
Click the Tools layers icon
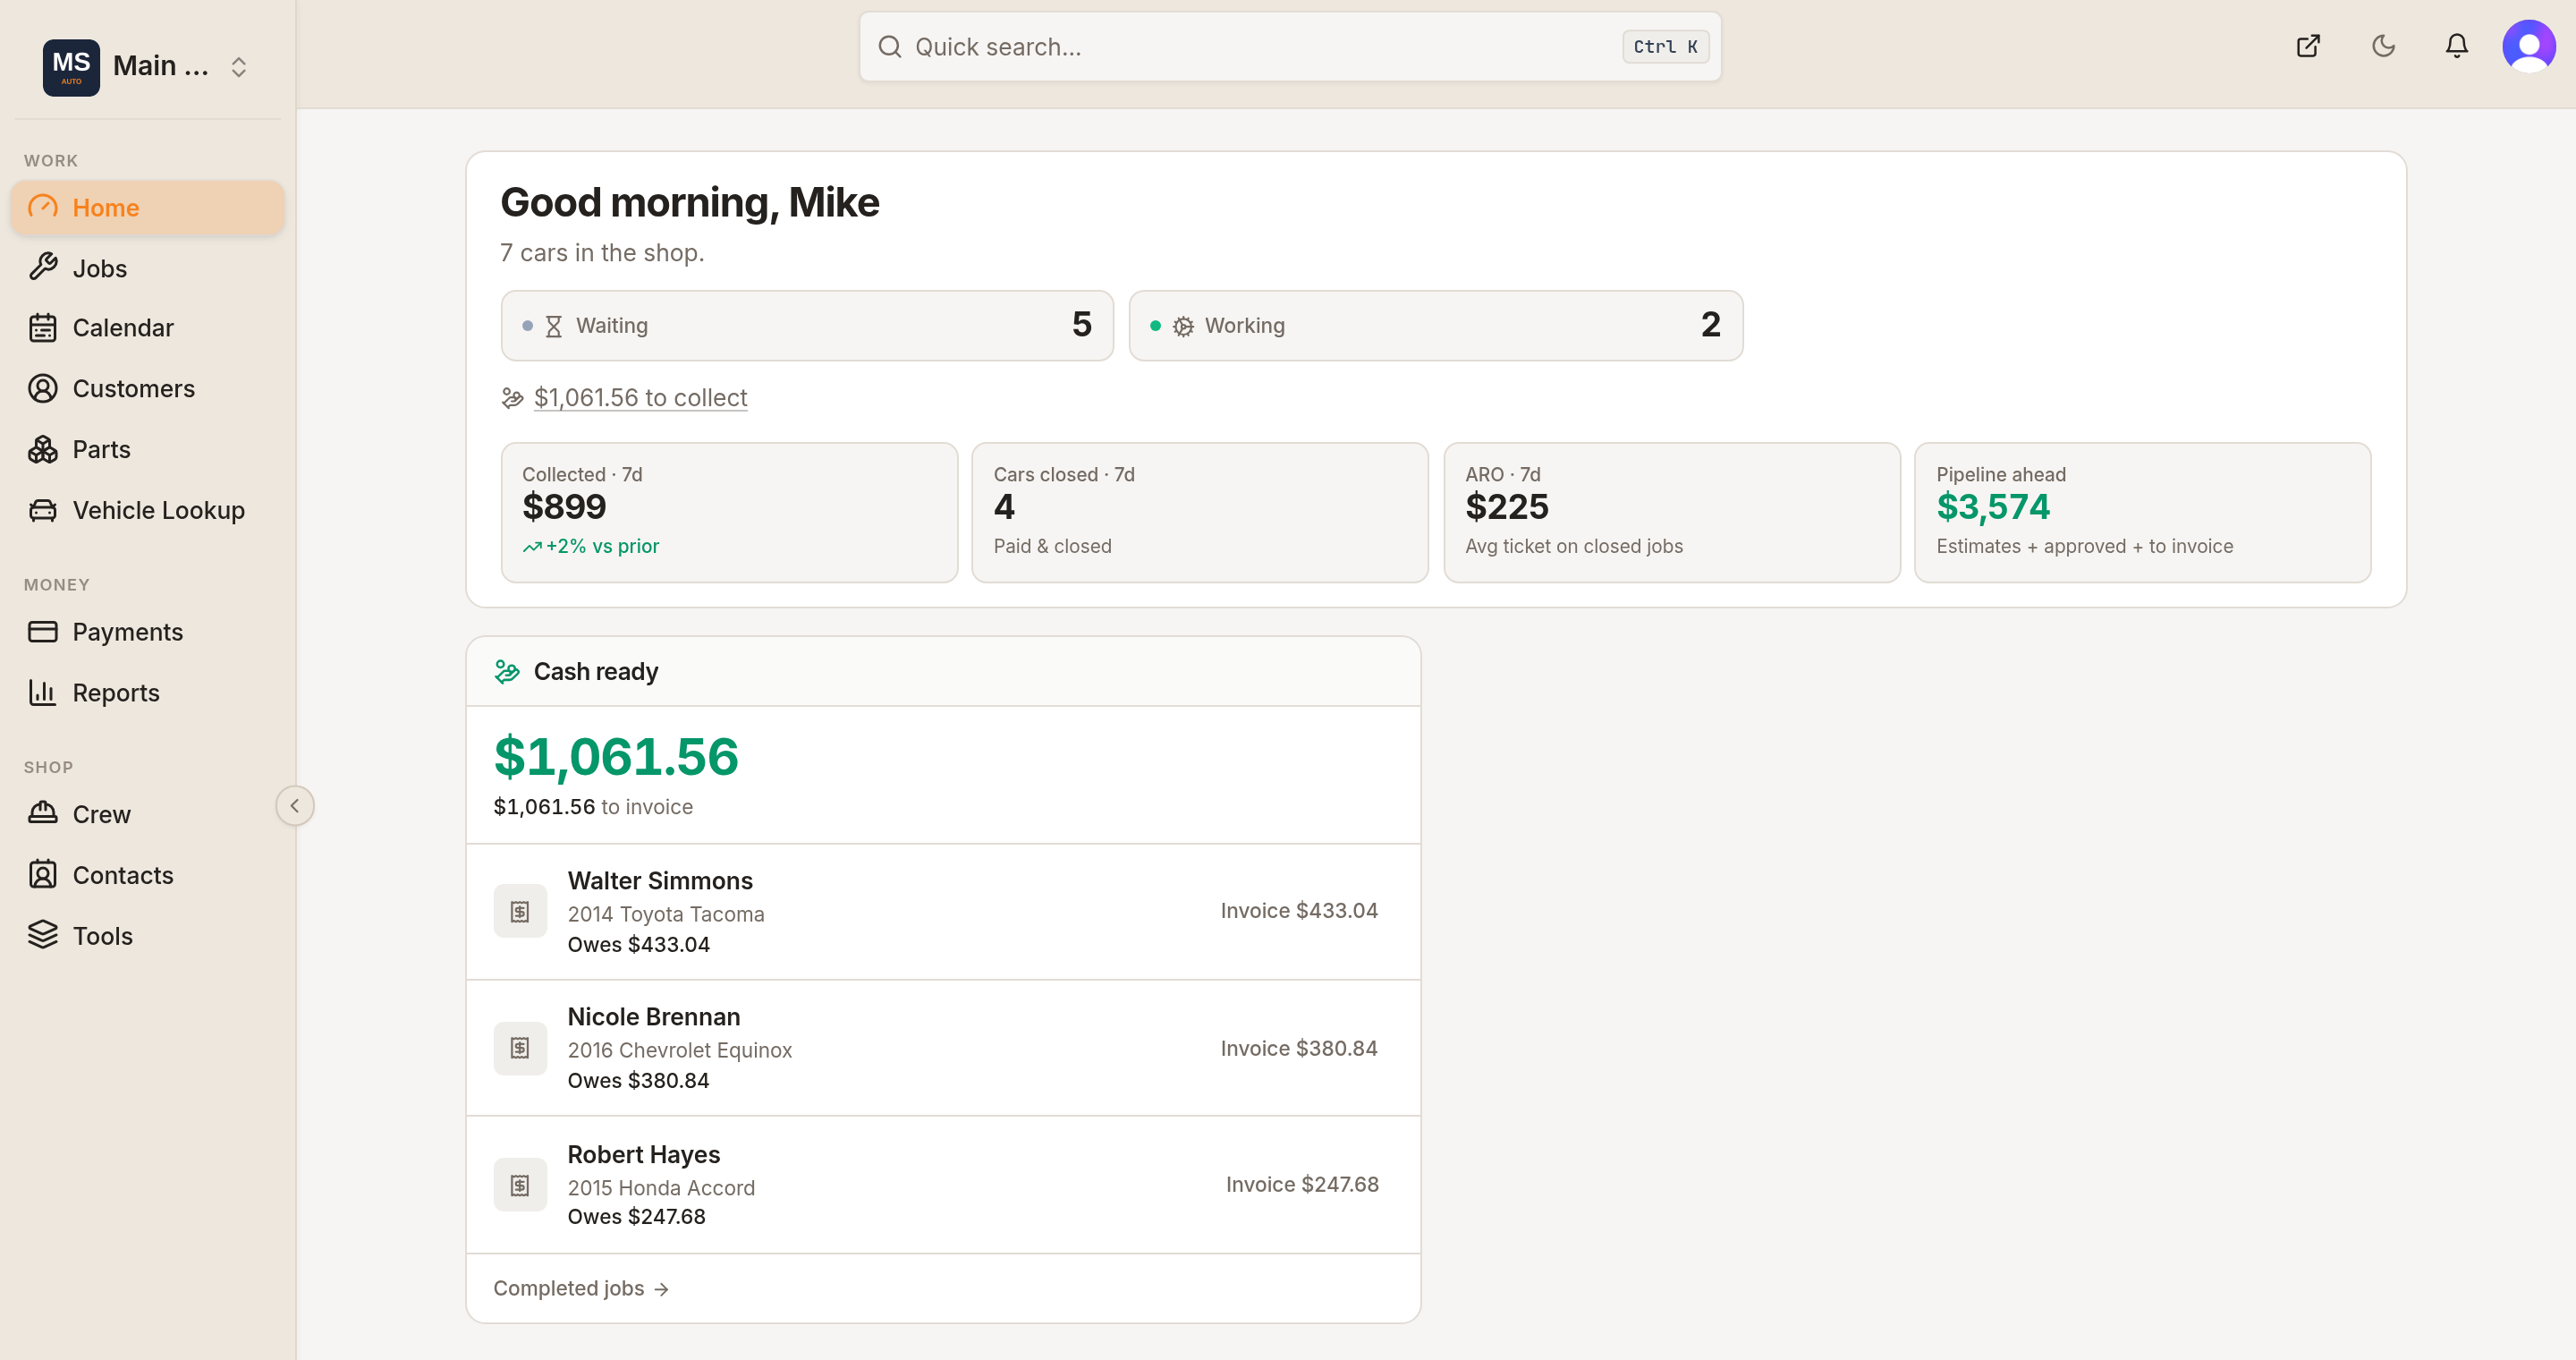point(43,936)
